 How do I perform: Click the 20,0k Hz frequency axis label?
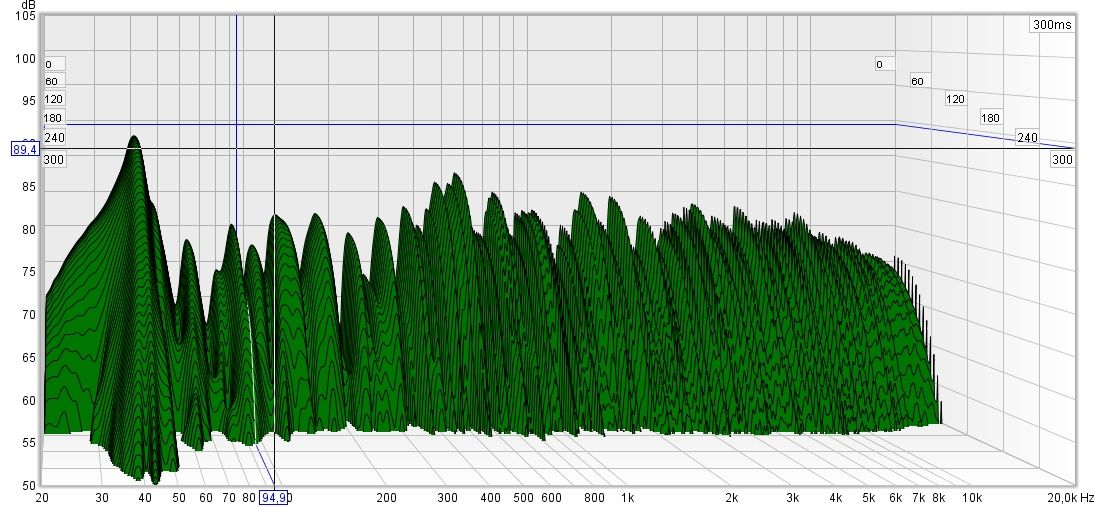[x=1072, y=498]
